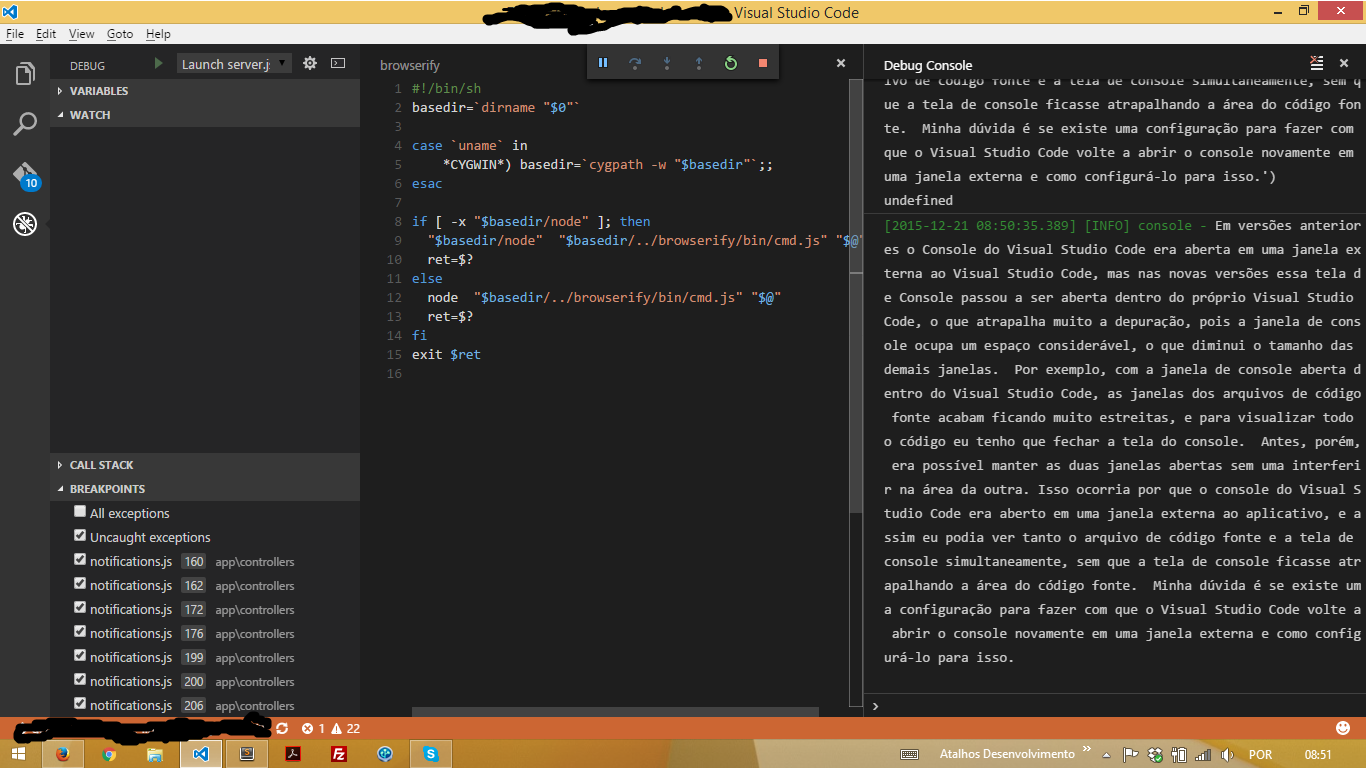Click the 'undefined' line in Debug Console

[x=918, y=200]
